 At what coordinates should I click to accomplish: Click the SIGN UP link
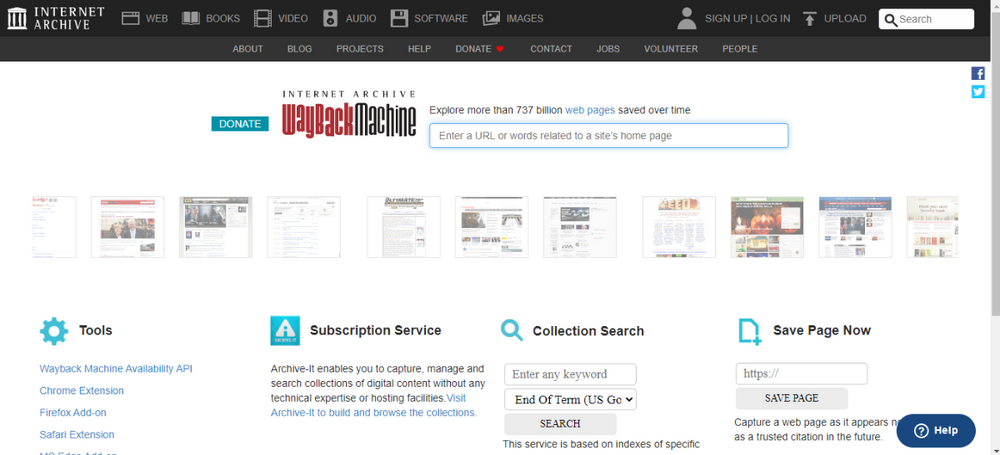(726, 19)
